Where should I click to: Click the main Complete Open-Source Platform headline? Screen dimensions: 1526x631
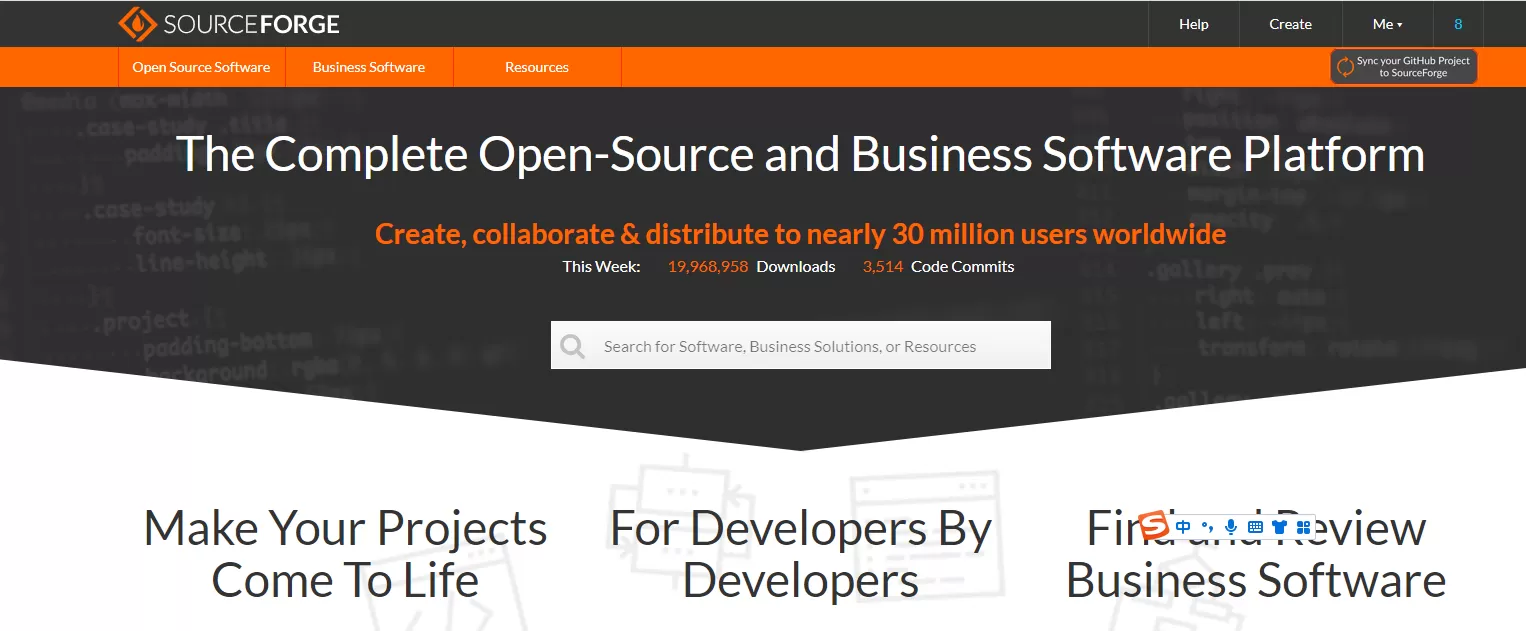click(800, 154)
